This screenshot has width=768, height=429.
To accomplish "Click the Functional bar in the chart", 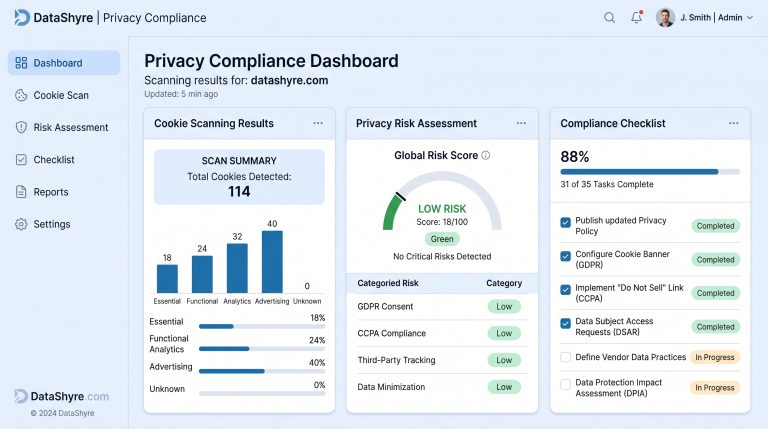I will [202, 274].
